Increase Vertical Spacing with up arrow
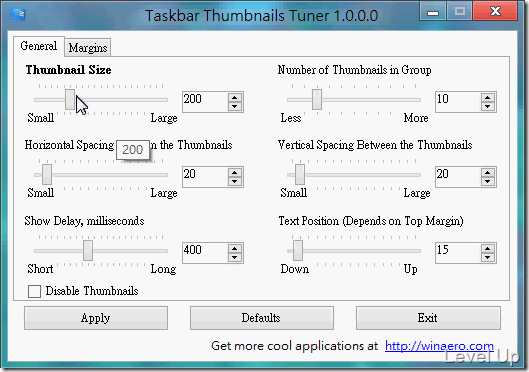 (x=488, y=173)
